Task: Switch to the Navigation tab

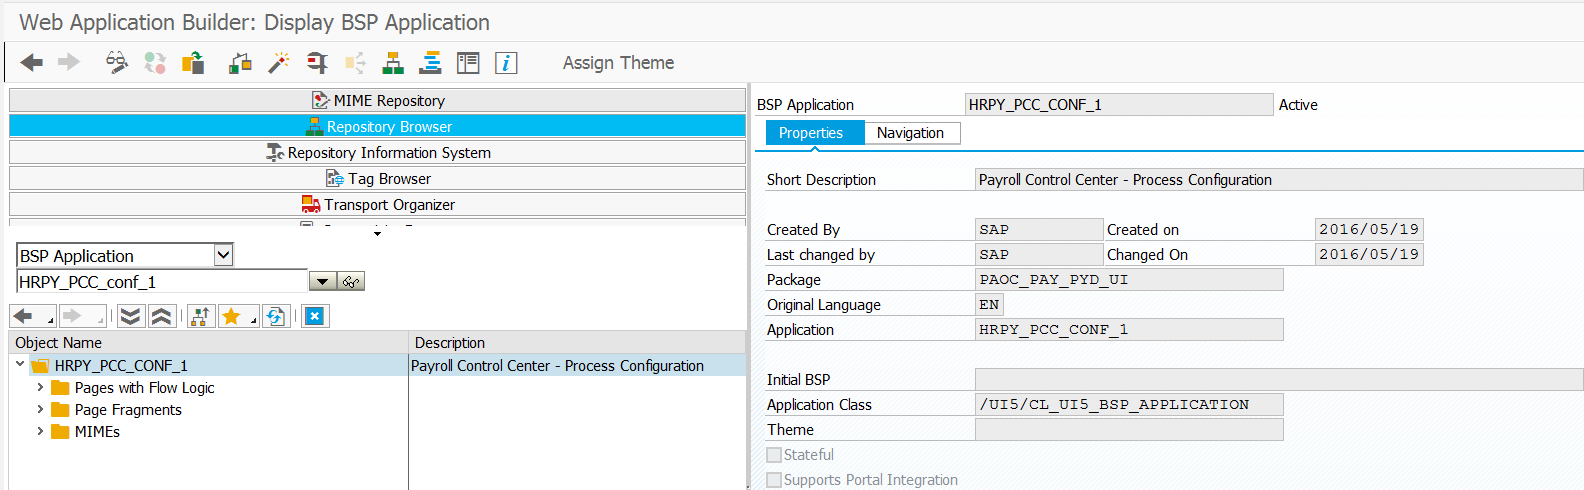Action: click(x=910, y=133)
